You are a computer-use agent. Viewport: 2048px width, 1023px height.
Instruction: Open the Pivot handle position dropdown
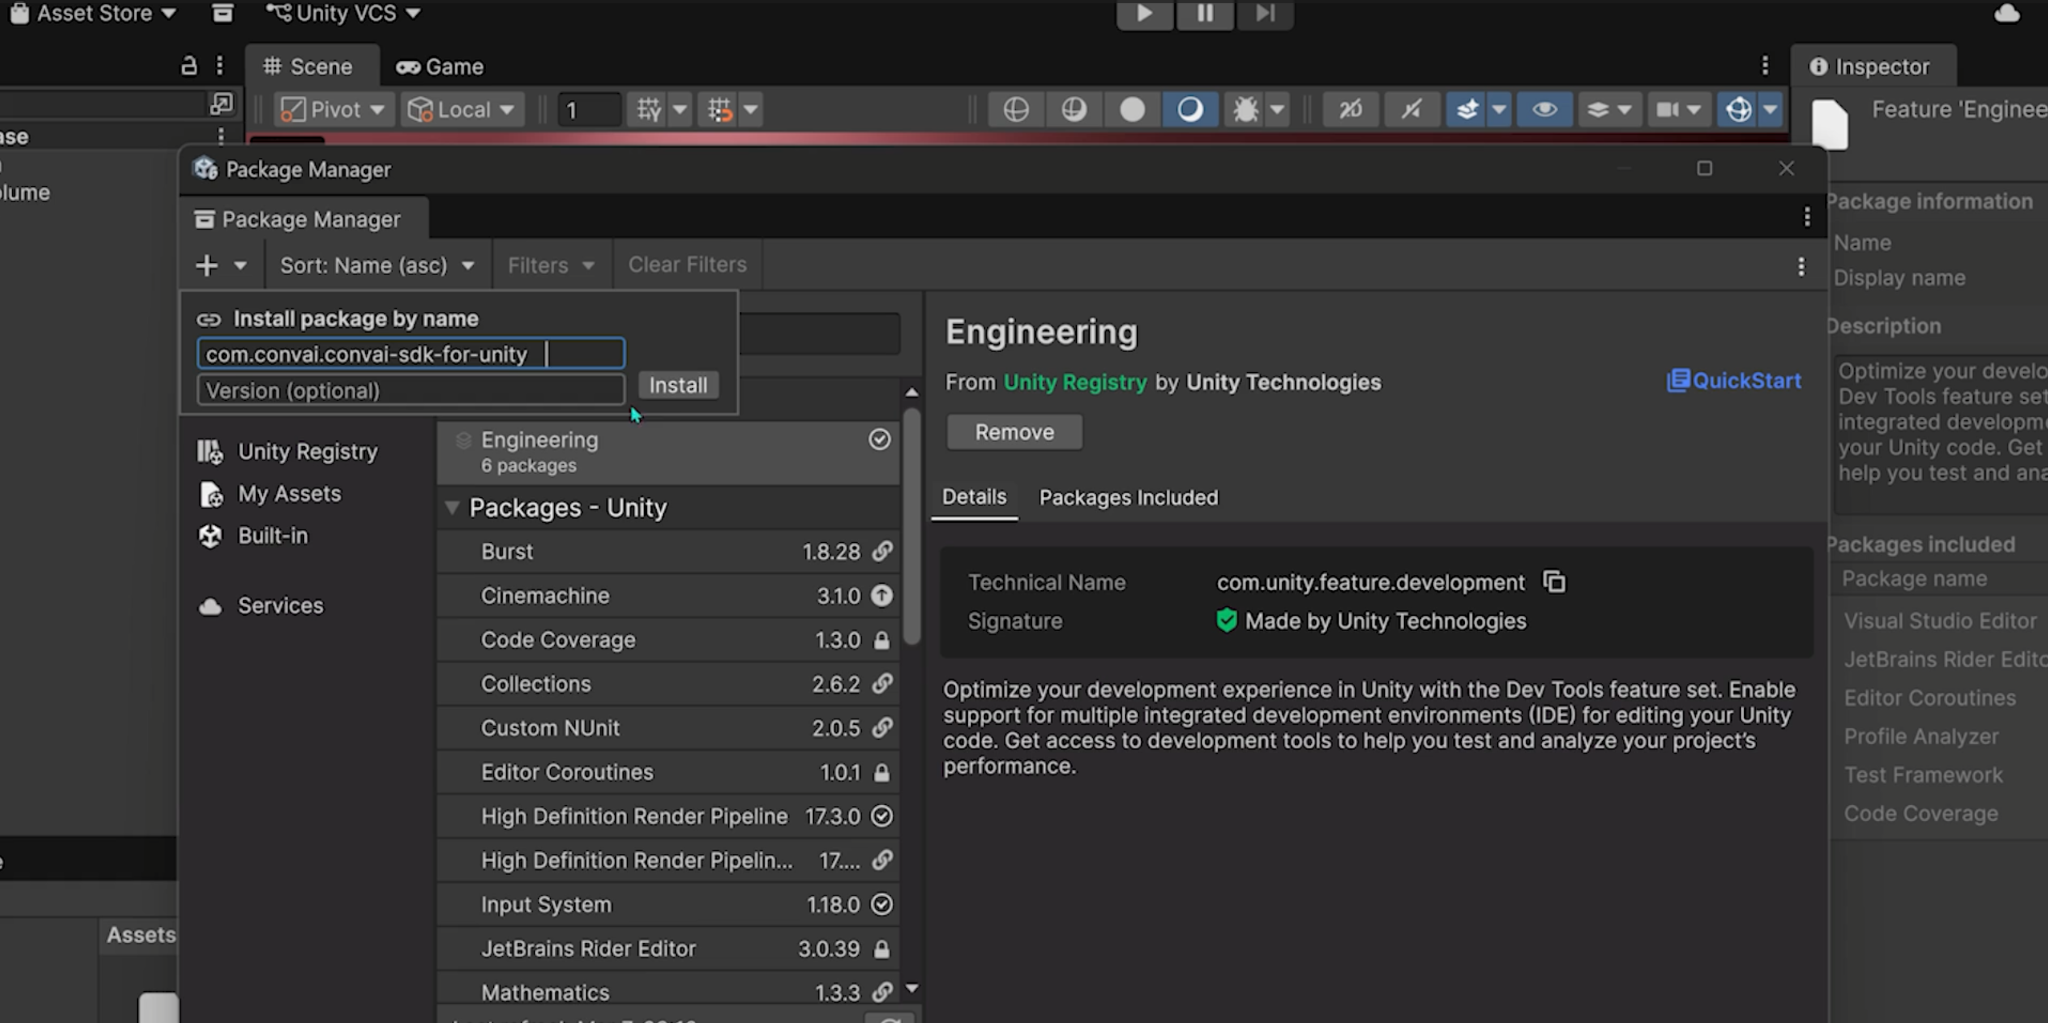pos(333,110)
